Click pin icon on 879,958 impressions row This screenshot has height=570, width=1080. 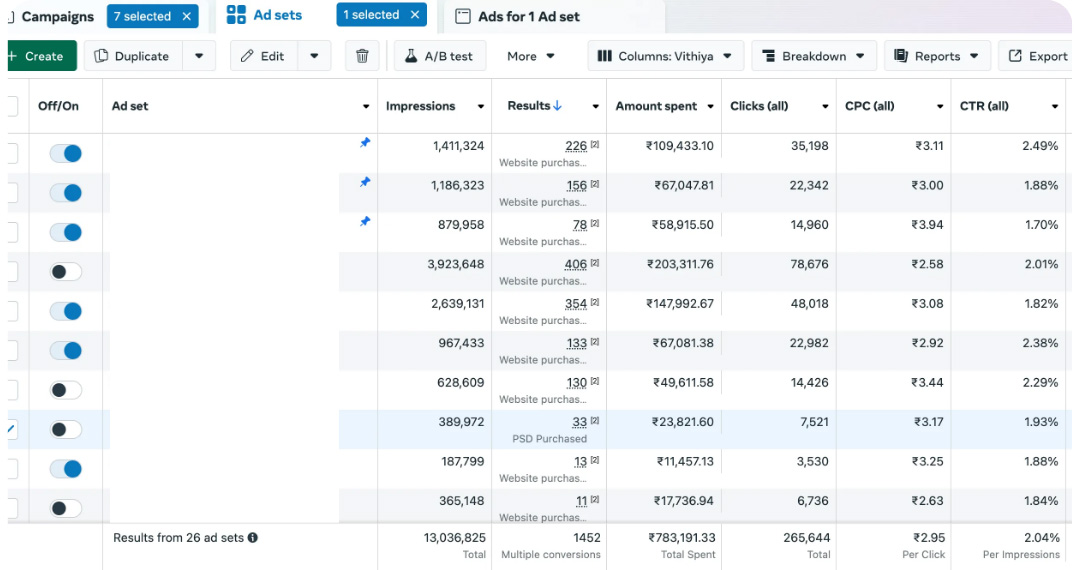tap(365, 222)
